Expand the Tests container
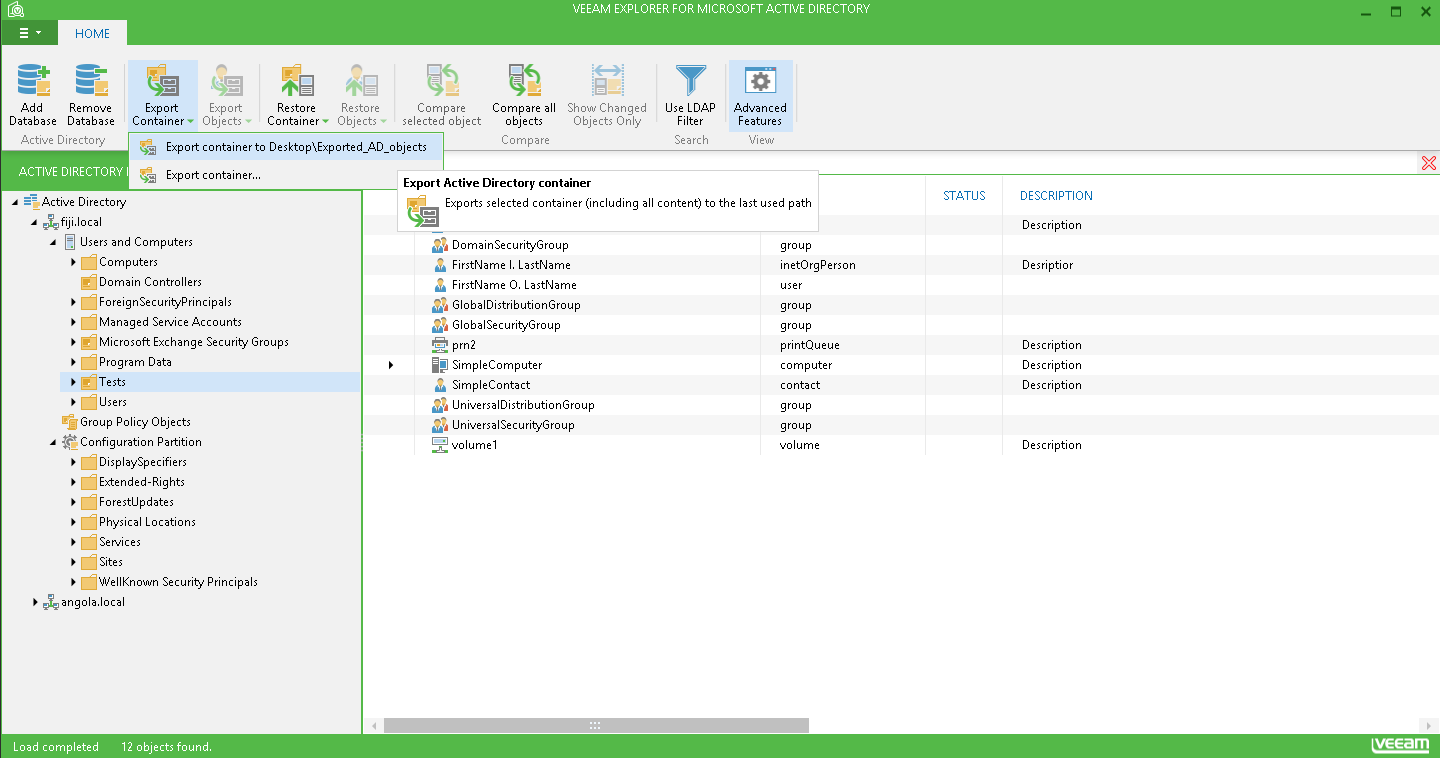Viewport: 1440px width, 758px height. coord(73,382)
